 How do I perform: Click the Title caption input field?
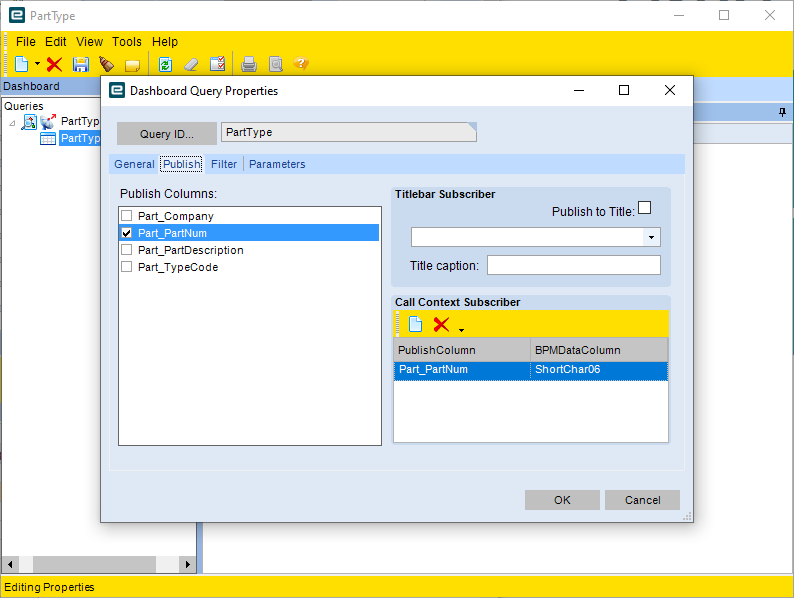pos(574,265)
